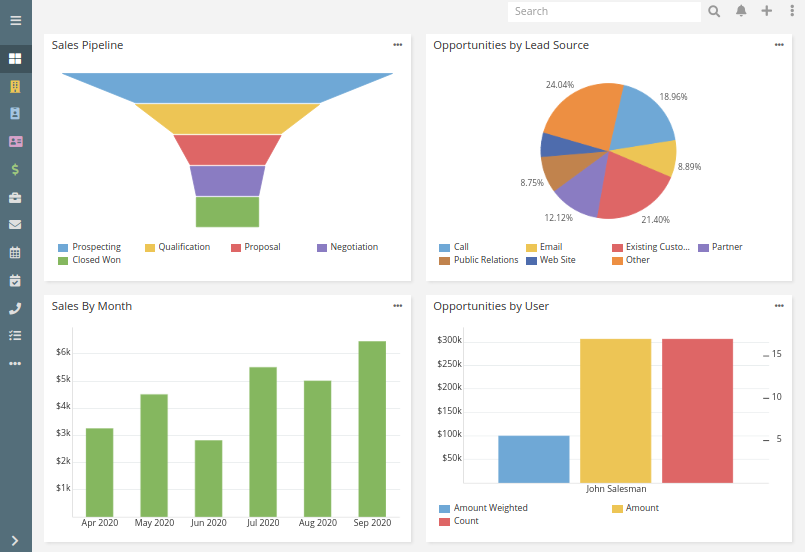805x552 pixels.
Task: Toggle the Partner legend entry
Action: point(720,247)
